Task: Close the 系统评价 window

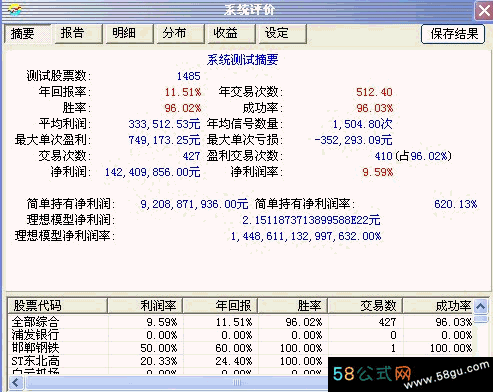Action: point(484,11)
